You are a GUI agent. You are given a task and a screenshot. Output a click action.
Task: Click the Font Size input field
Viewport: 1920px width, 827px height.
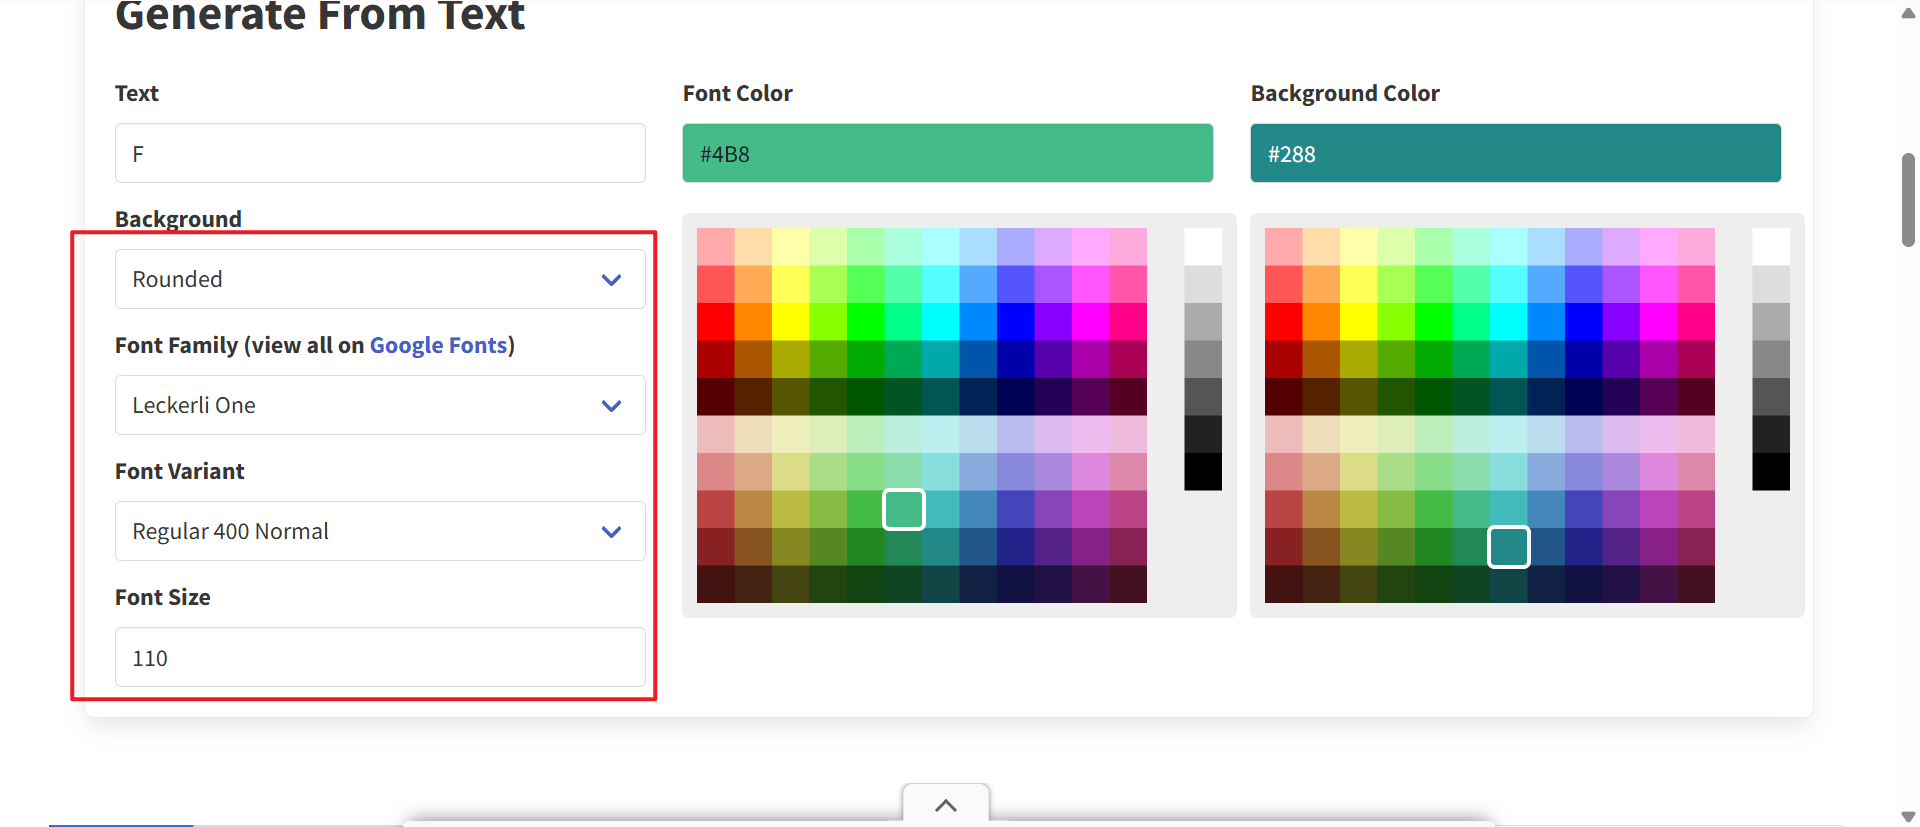(380, 657)
